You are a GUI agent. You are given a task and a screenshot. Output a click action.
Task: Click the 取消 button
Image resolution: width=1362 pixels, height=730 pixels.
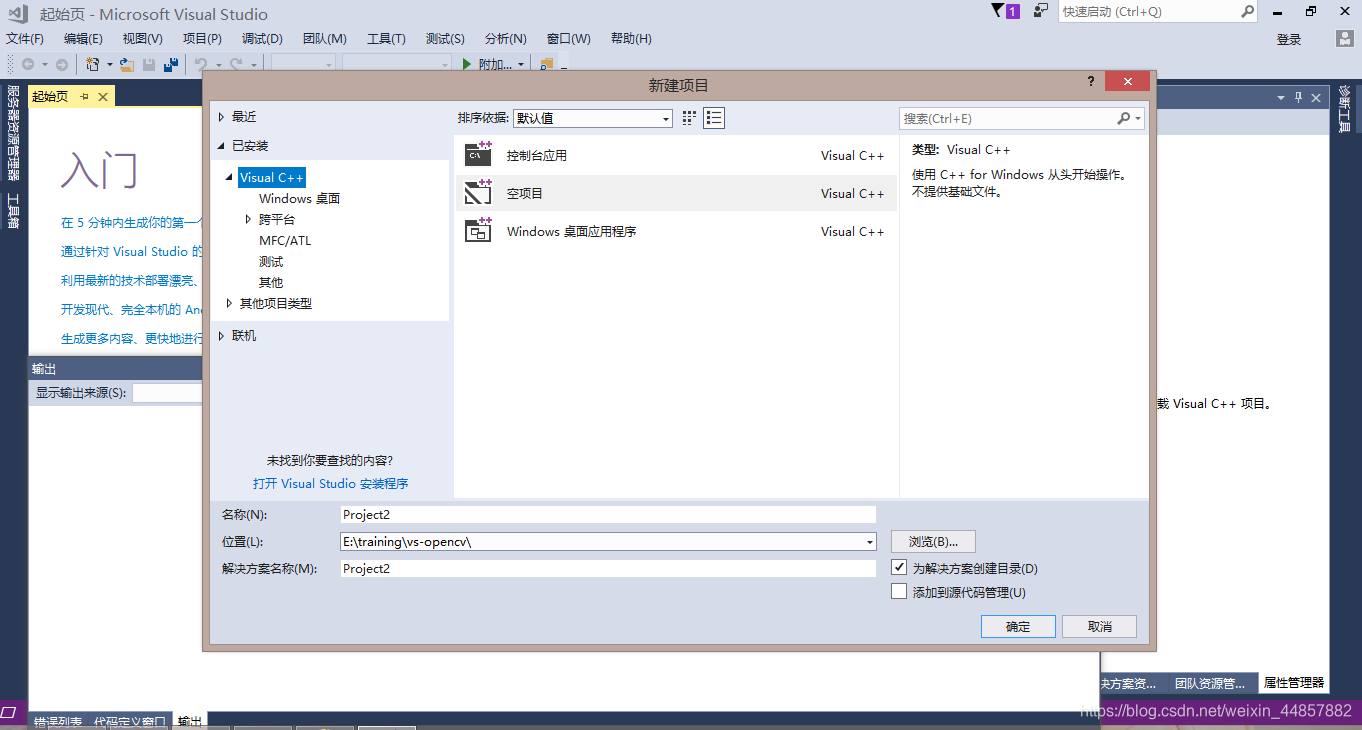[x=1100, y=627]
